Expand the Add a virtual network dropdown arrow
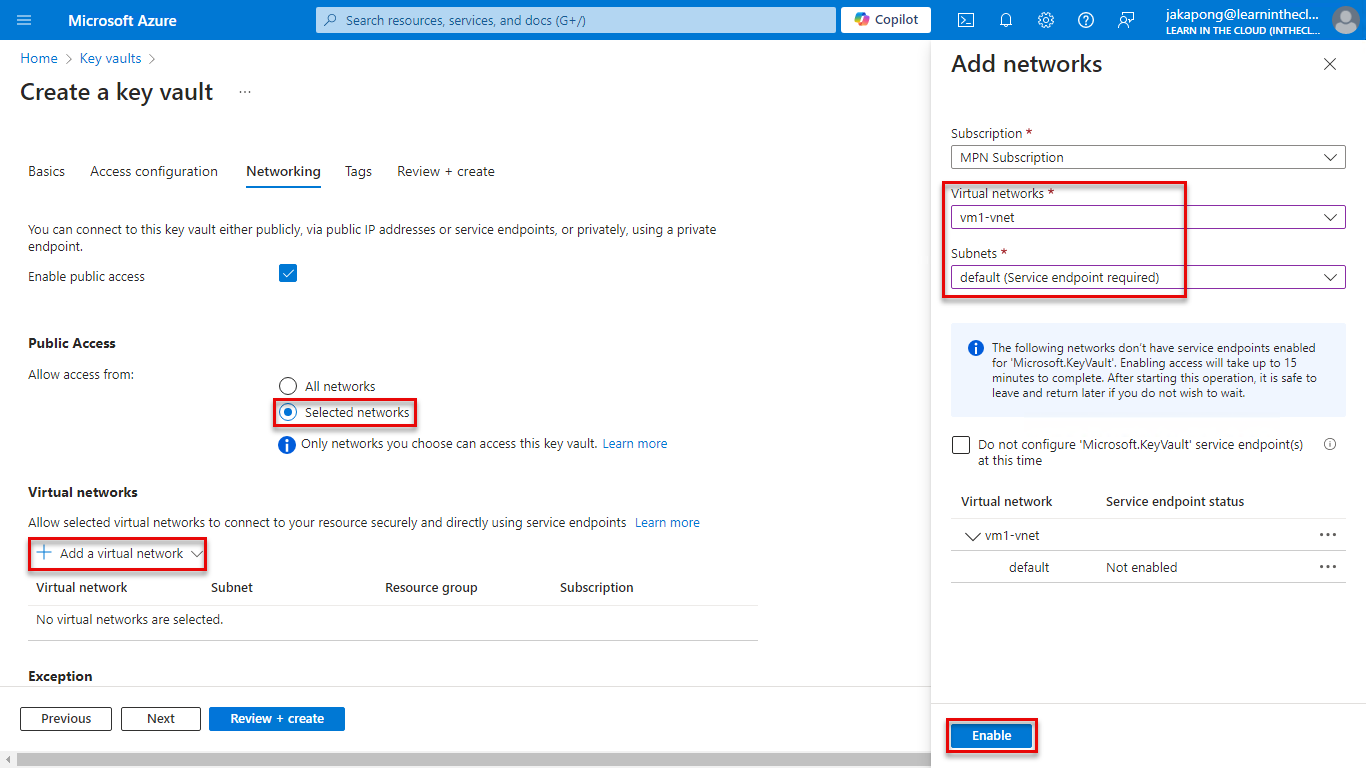 197,553
